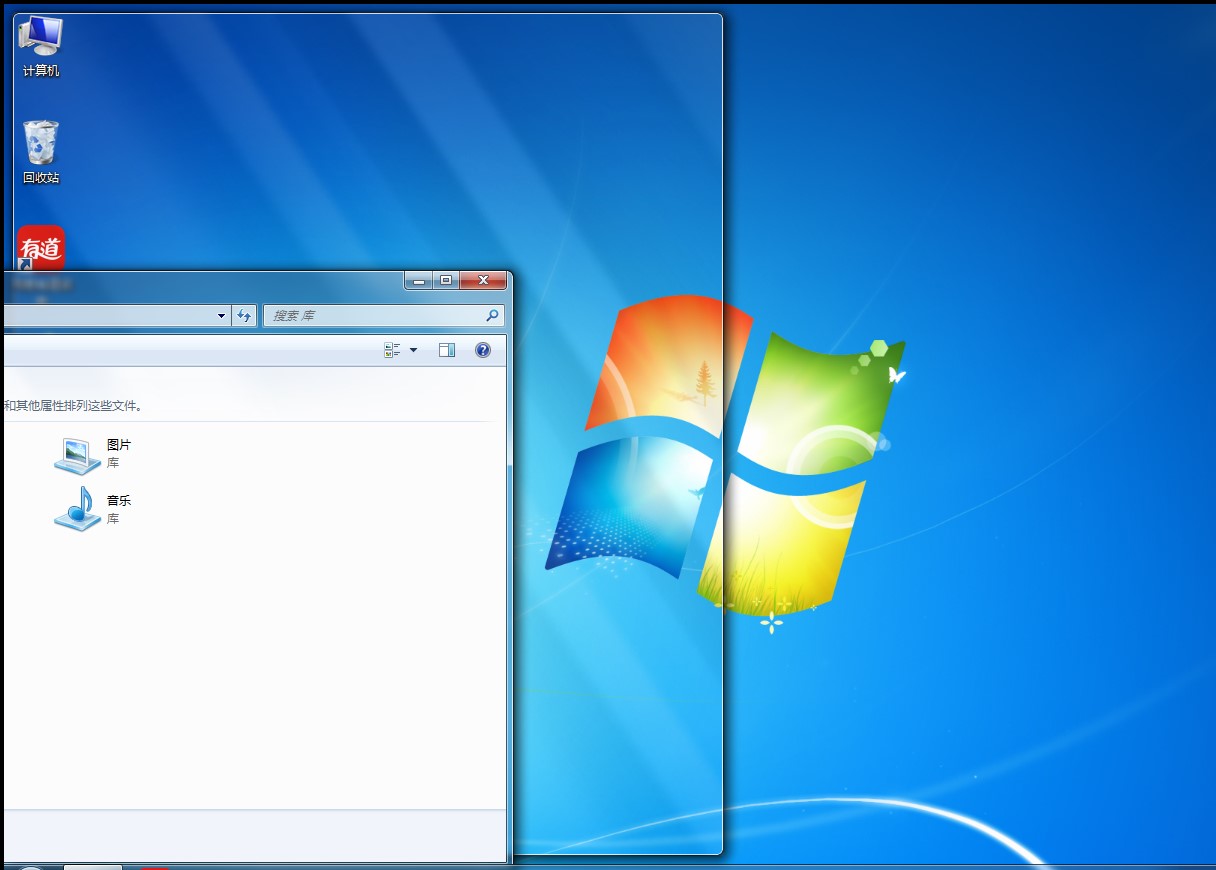Close the library explorer window
1216x870 pixels.
click(484, 281)
